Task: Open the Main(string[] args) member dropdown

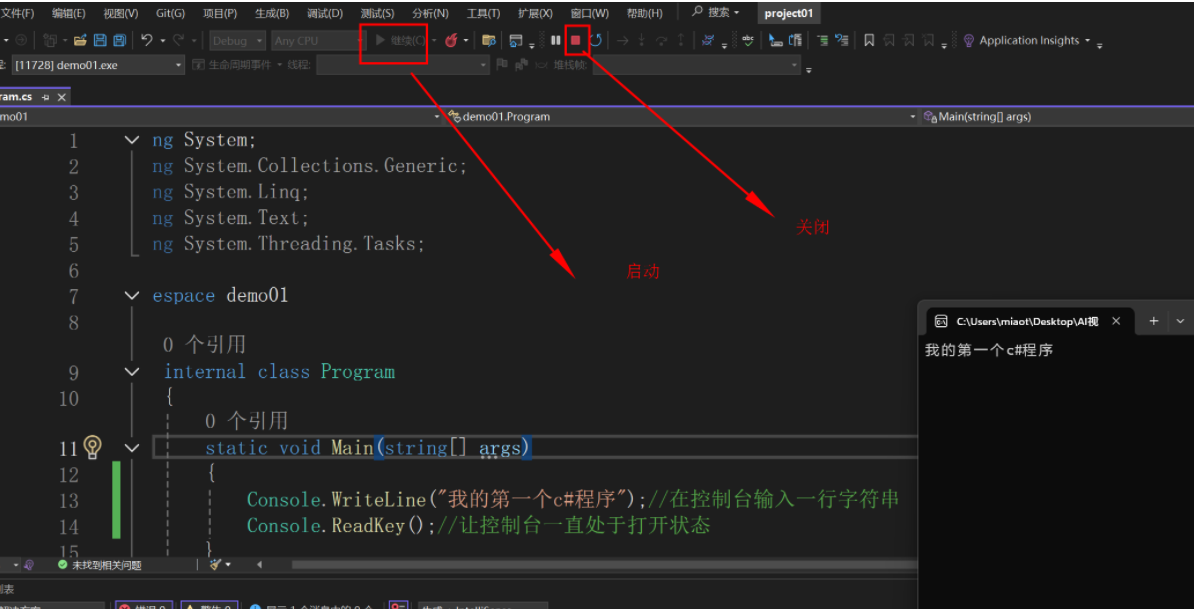Action: click(x=1056, y=116)
